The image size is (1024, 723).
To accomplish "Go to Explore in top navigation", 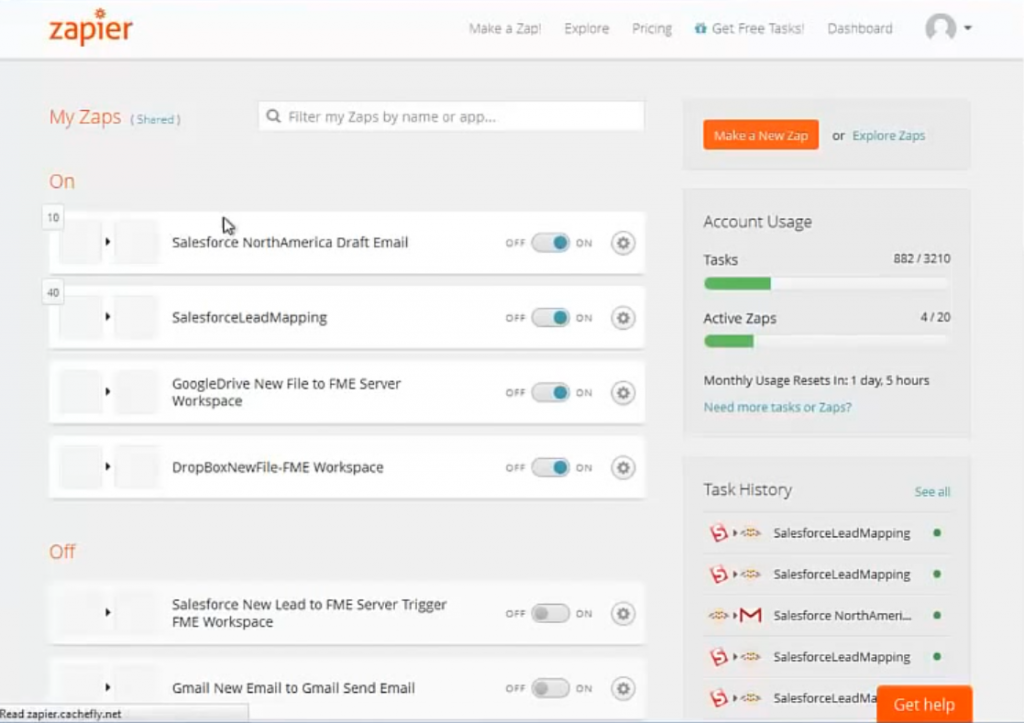I will pos(586,29).
